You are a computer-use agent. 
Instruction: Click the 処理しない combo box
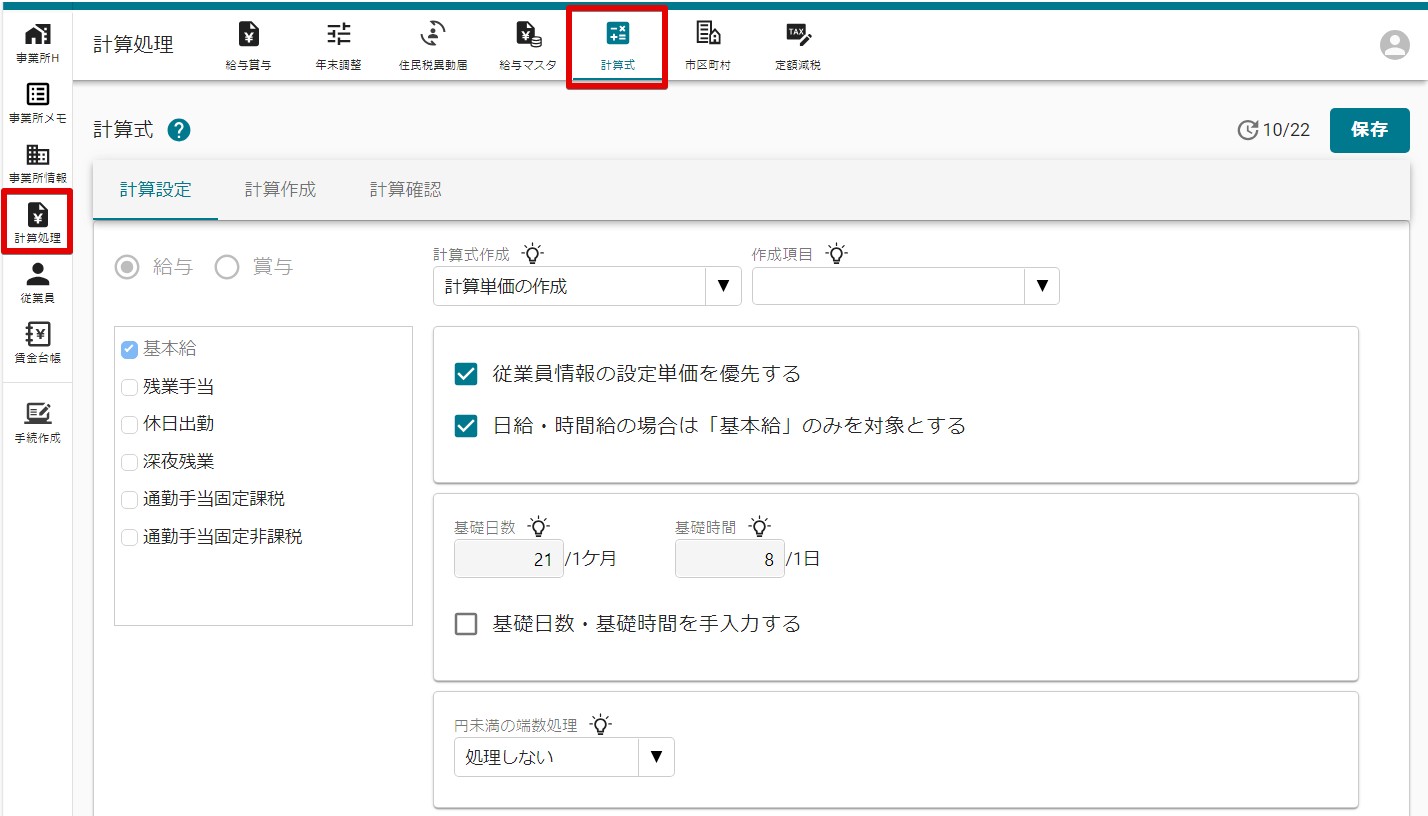(x=564, y=757)
